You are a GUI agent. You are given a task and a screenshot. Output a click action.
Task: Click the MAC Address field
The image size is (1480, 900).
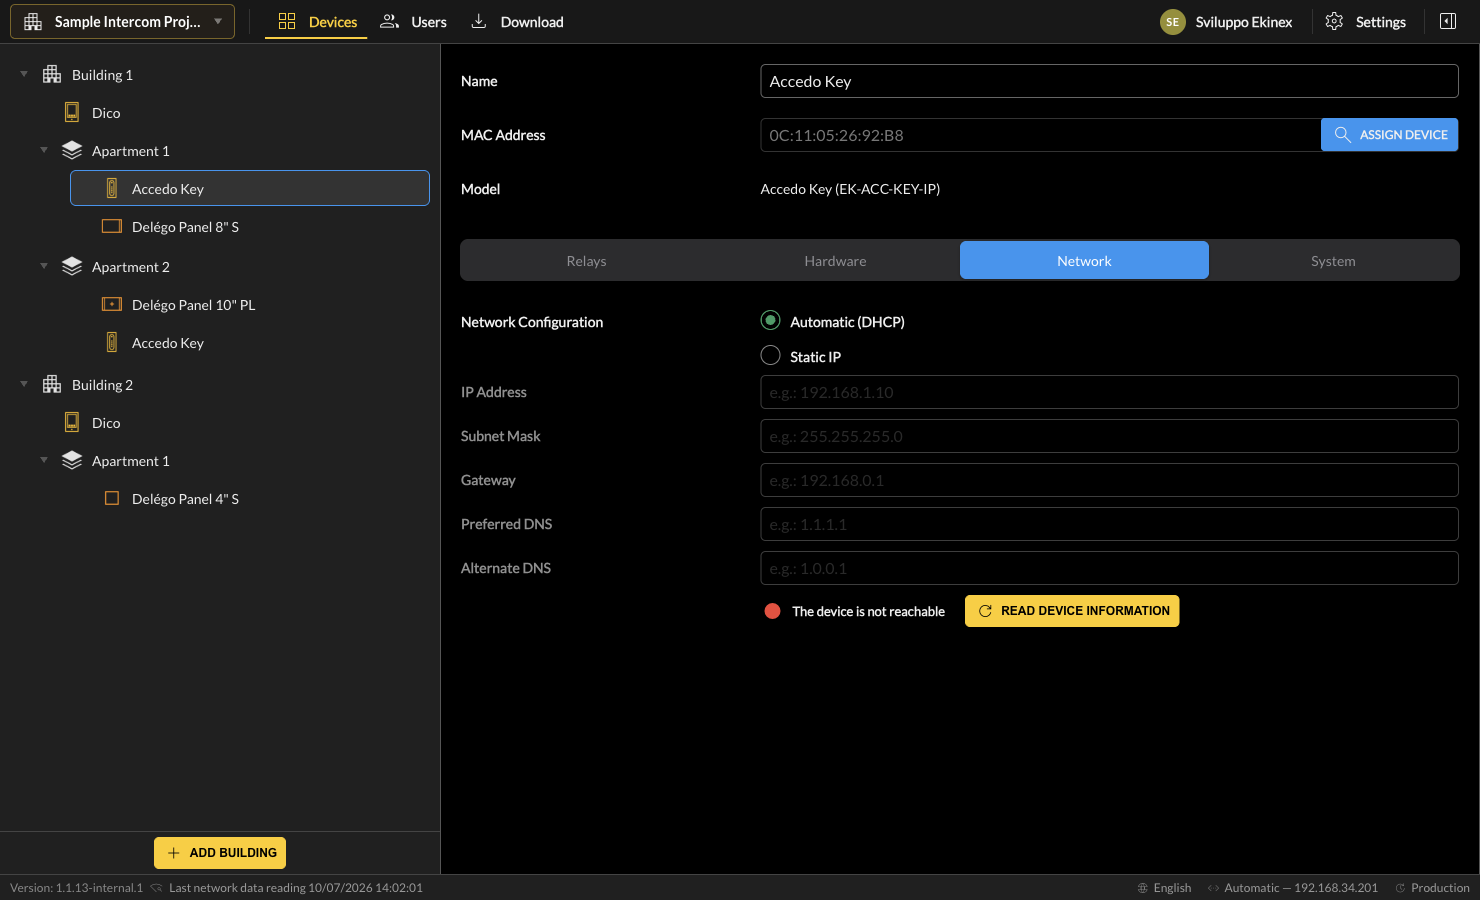1040,135
